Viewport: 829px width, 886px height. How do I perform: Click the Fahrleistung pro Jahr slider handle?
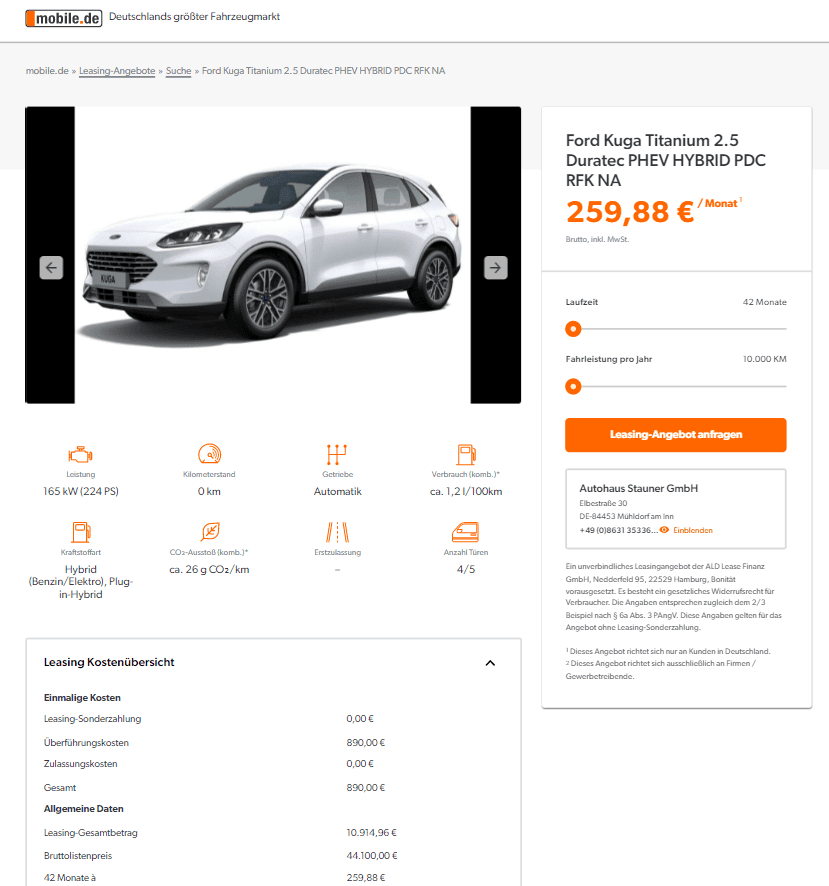[x=573, y=386]
